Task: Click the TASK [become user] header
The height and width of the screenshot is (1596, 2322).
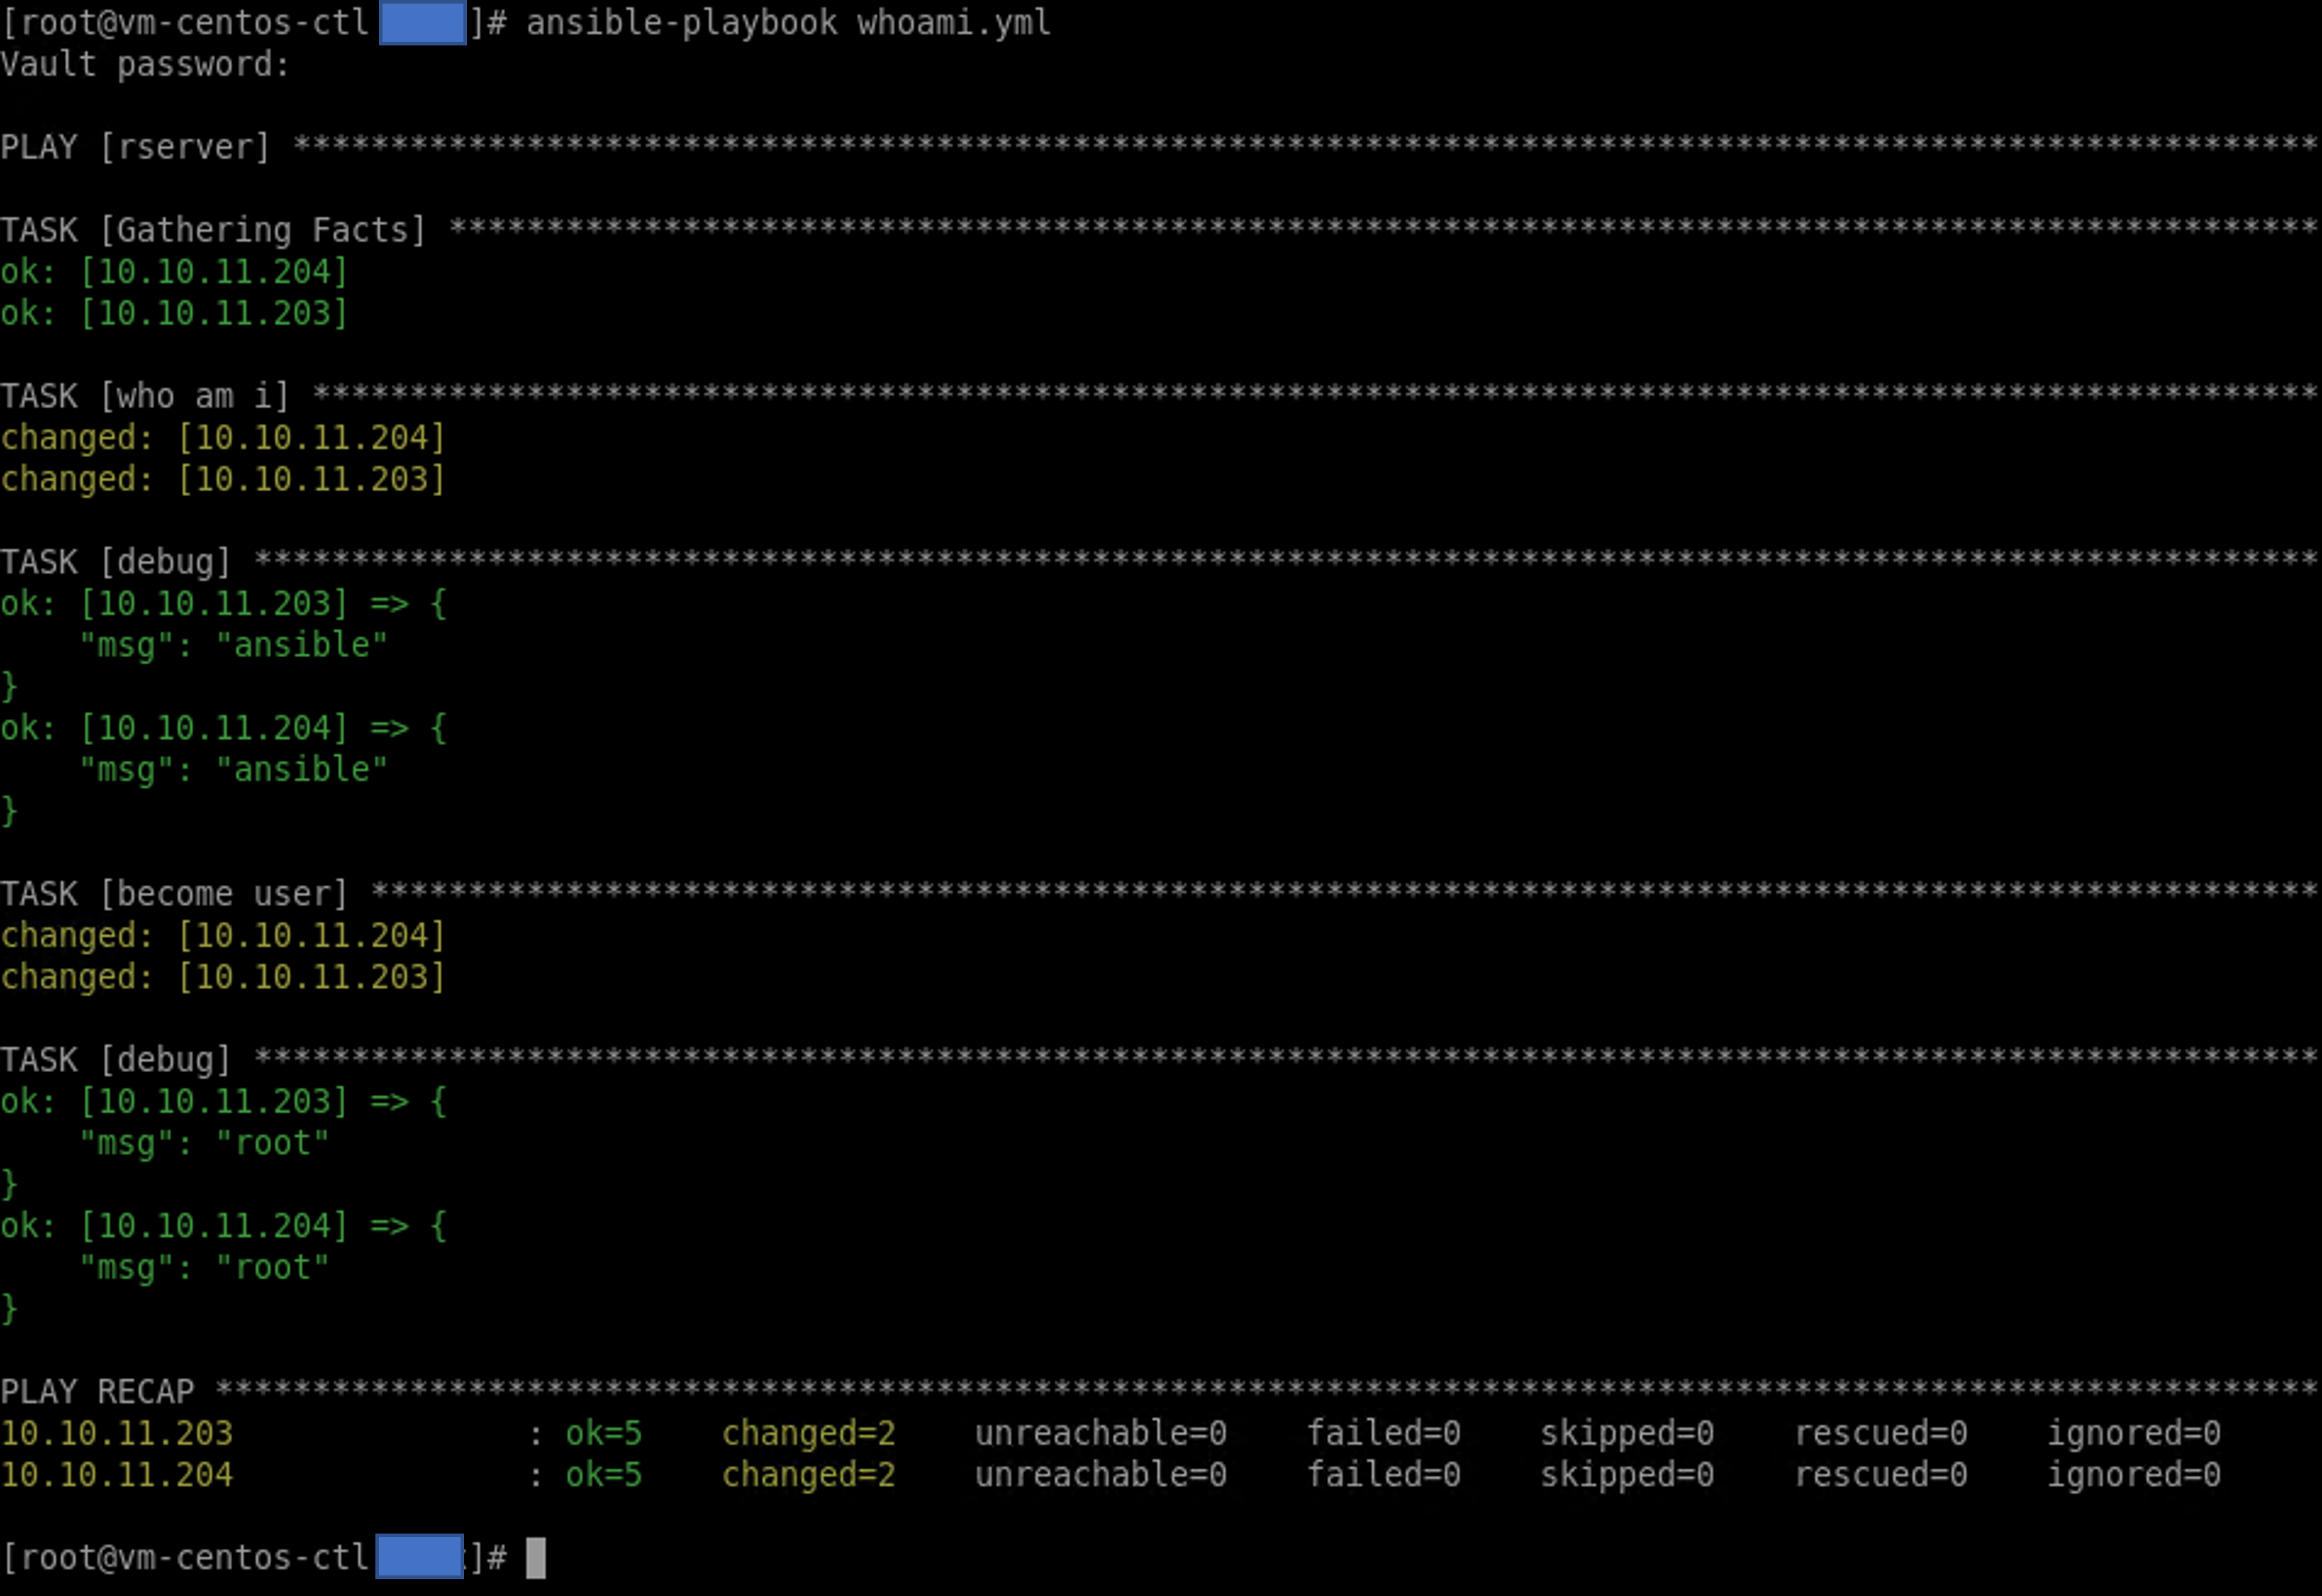Action: click(174, 893)
